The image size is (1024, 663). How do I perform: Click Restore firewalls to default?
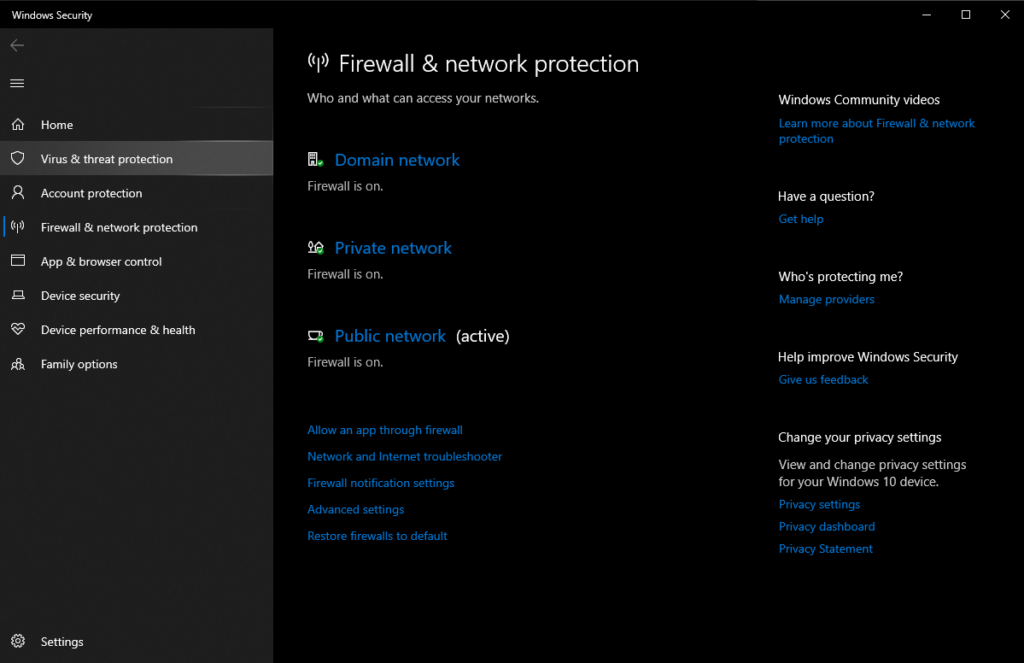pyautogui.click(x=377, y=536)
